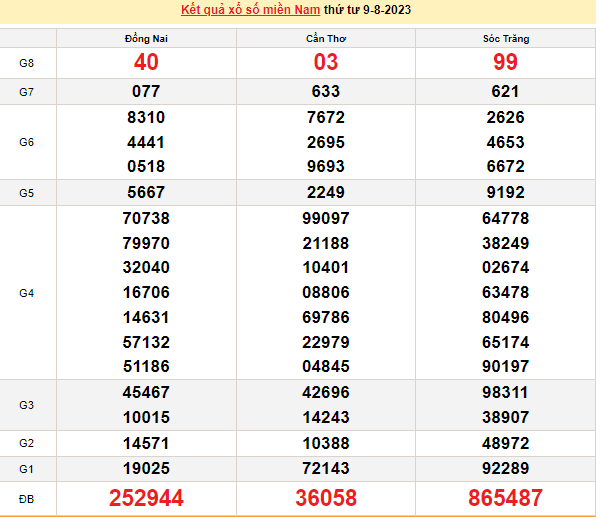Click G5 result 2249 under Cần Thơ

326,192
